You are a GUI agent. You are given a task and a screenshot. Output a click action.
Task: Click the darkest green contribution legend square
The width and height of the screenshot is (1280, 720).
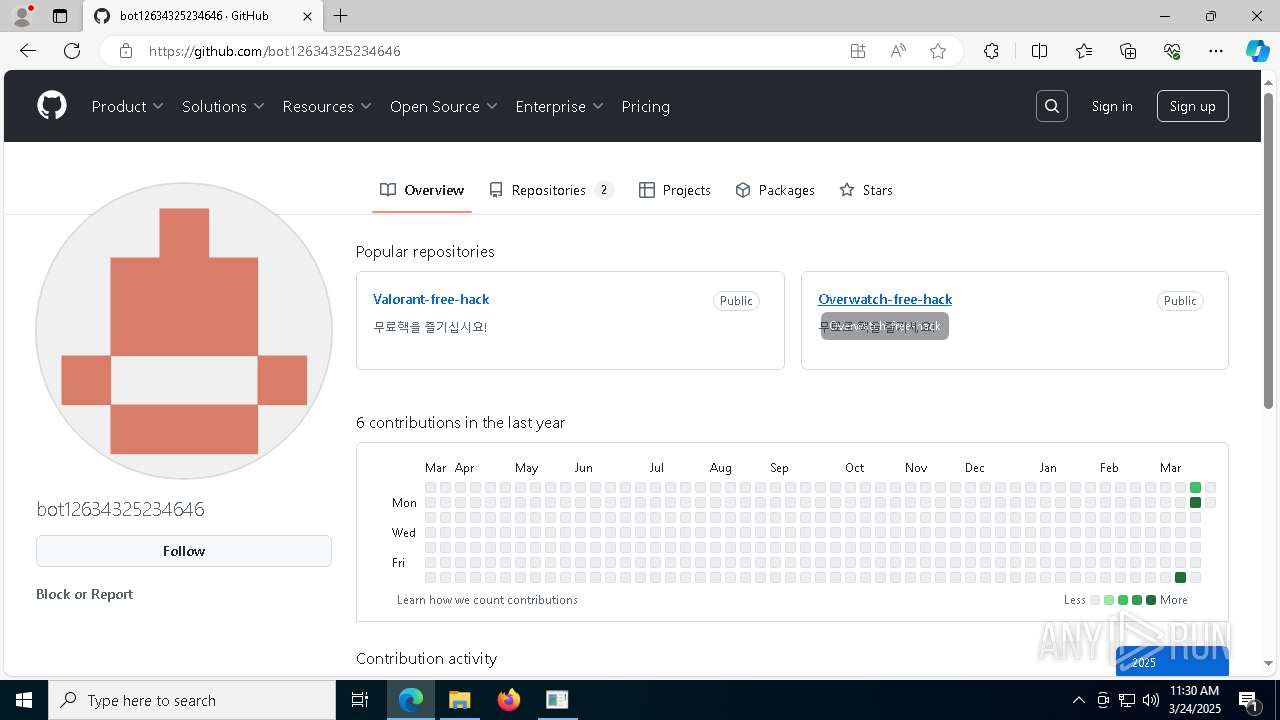click(1151, 600)
